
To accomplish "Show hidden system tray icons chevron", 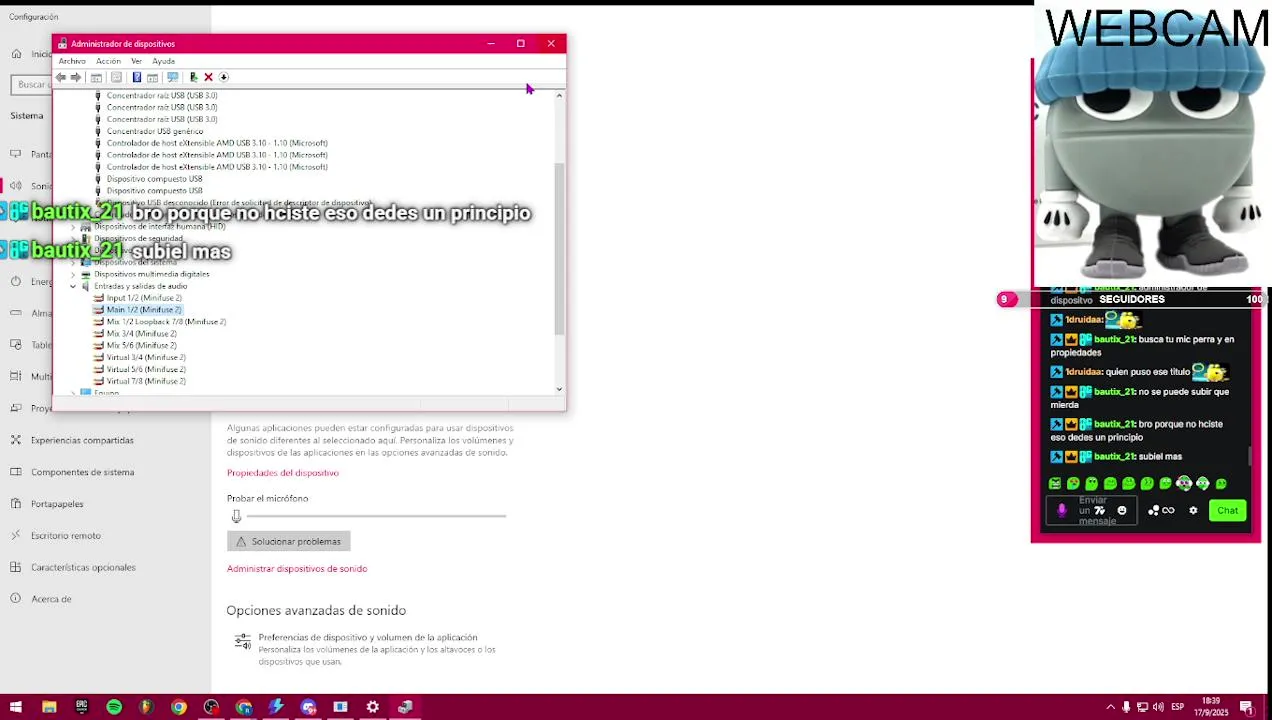I will pos(1110,707).
